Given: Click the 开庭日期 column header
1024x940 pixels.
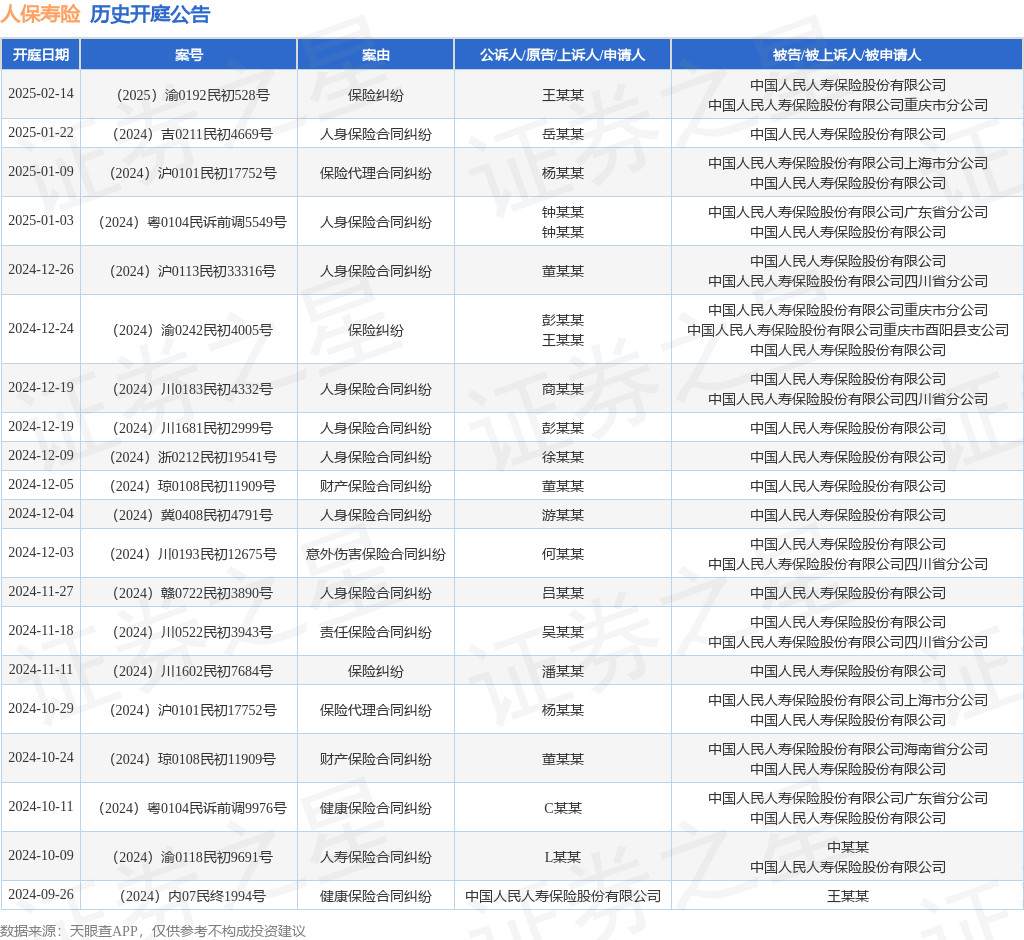Looking at the screenshot, I should point(40,55).
